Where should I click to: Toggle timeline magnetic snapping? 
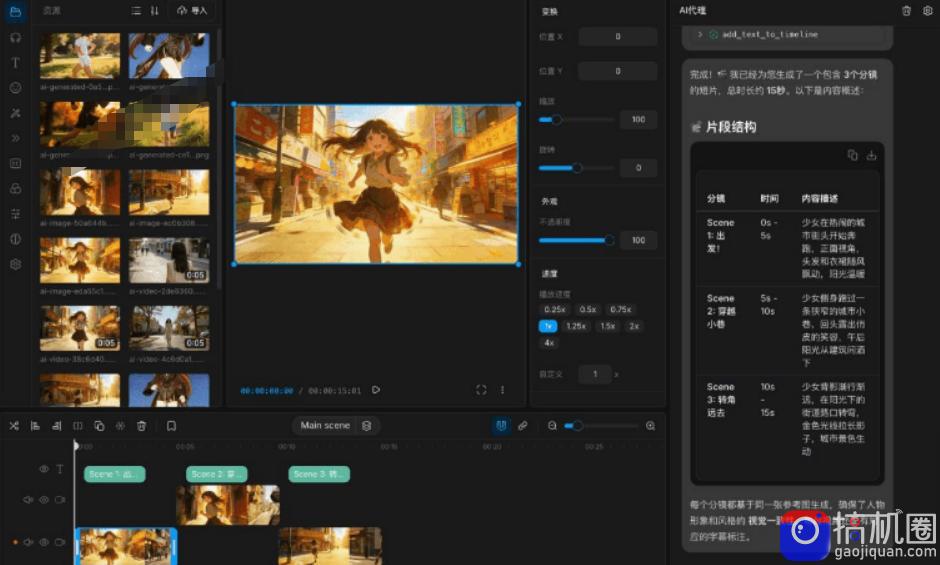click(501, 426)
